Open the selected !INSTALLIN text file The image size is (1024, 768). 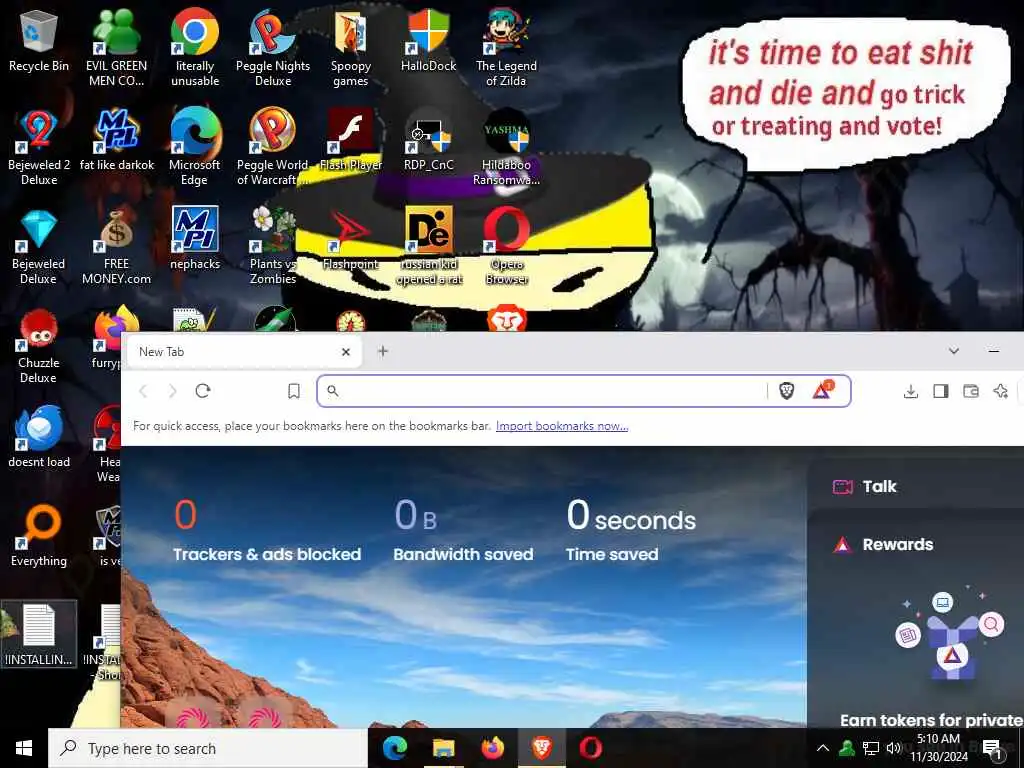coord(39,635)
